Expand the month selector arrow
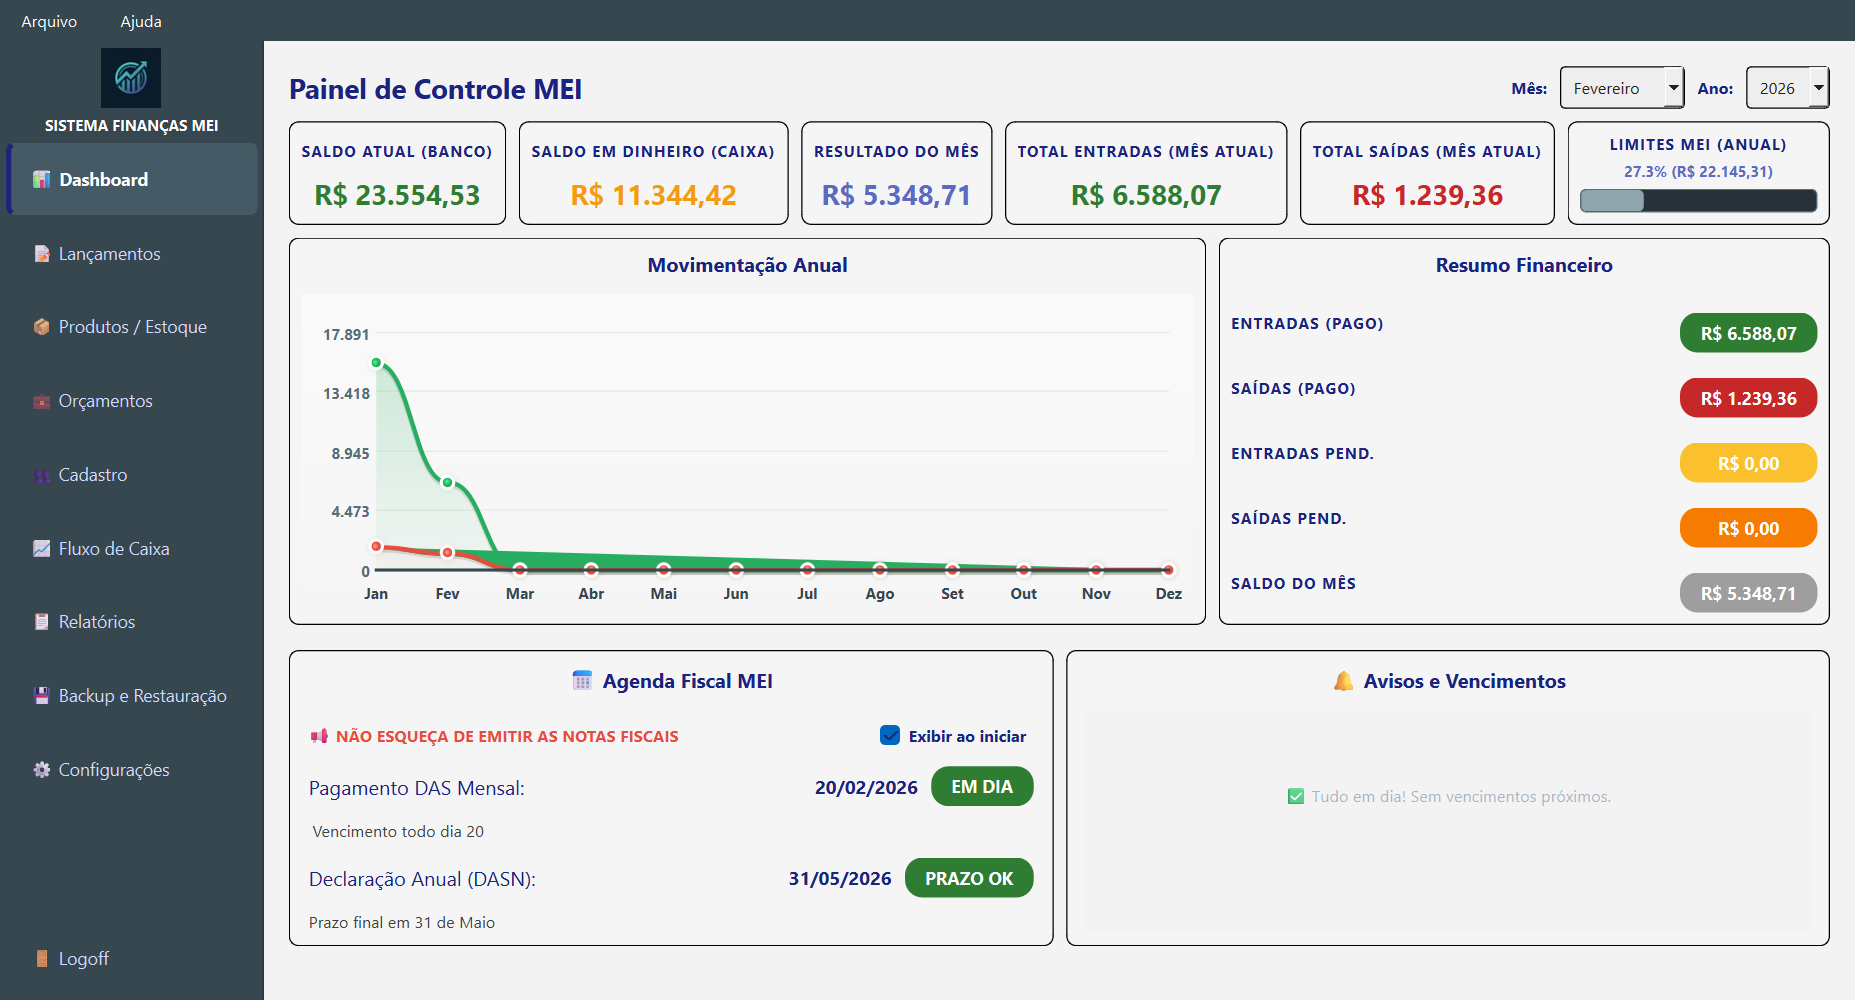 (1674, 88)
